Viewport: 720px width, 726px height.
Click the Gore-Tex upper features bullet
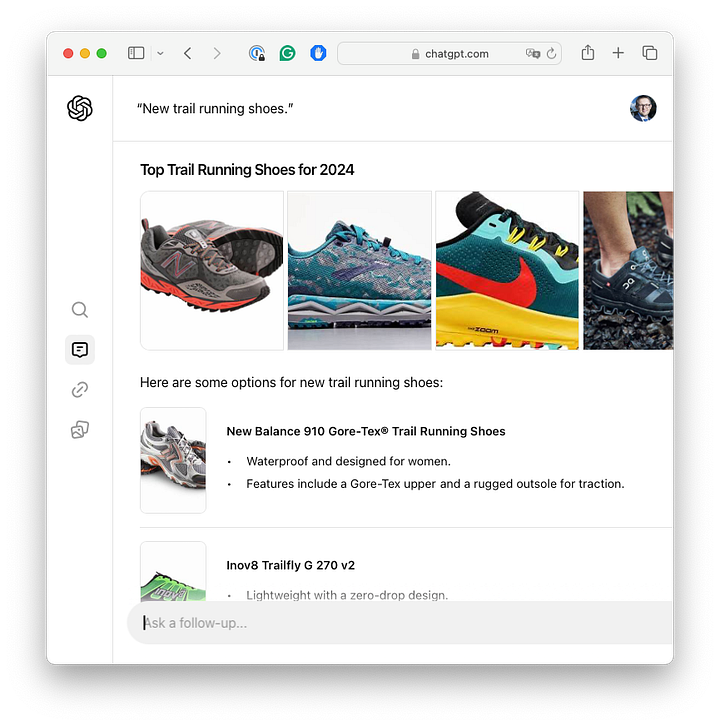(x=435, y=484)
